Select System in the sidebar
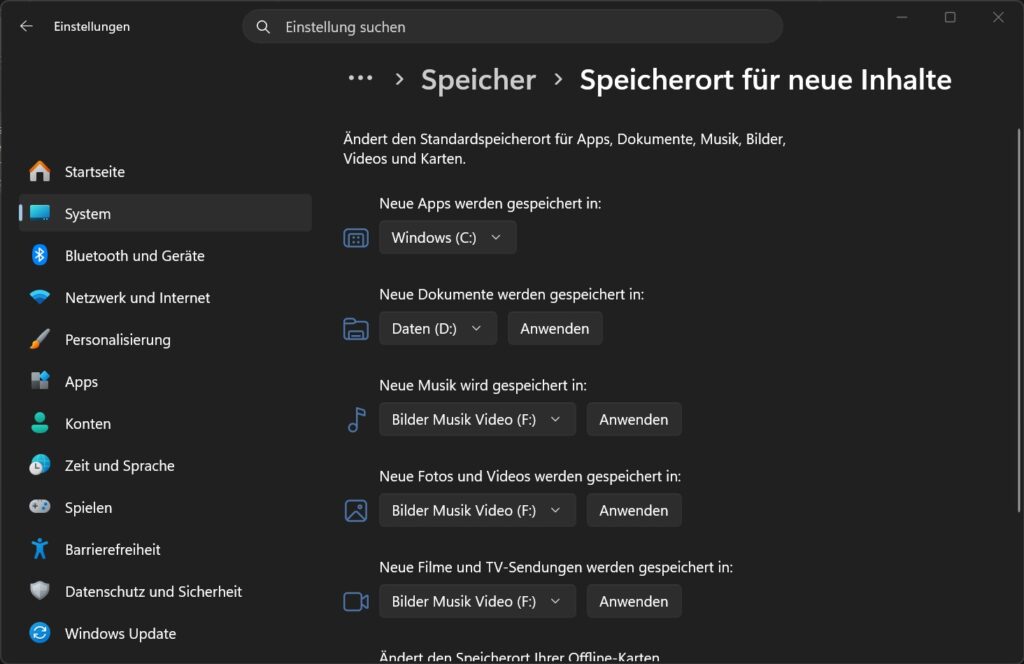 (165, 213)
